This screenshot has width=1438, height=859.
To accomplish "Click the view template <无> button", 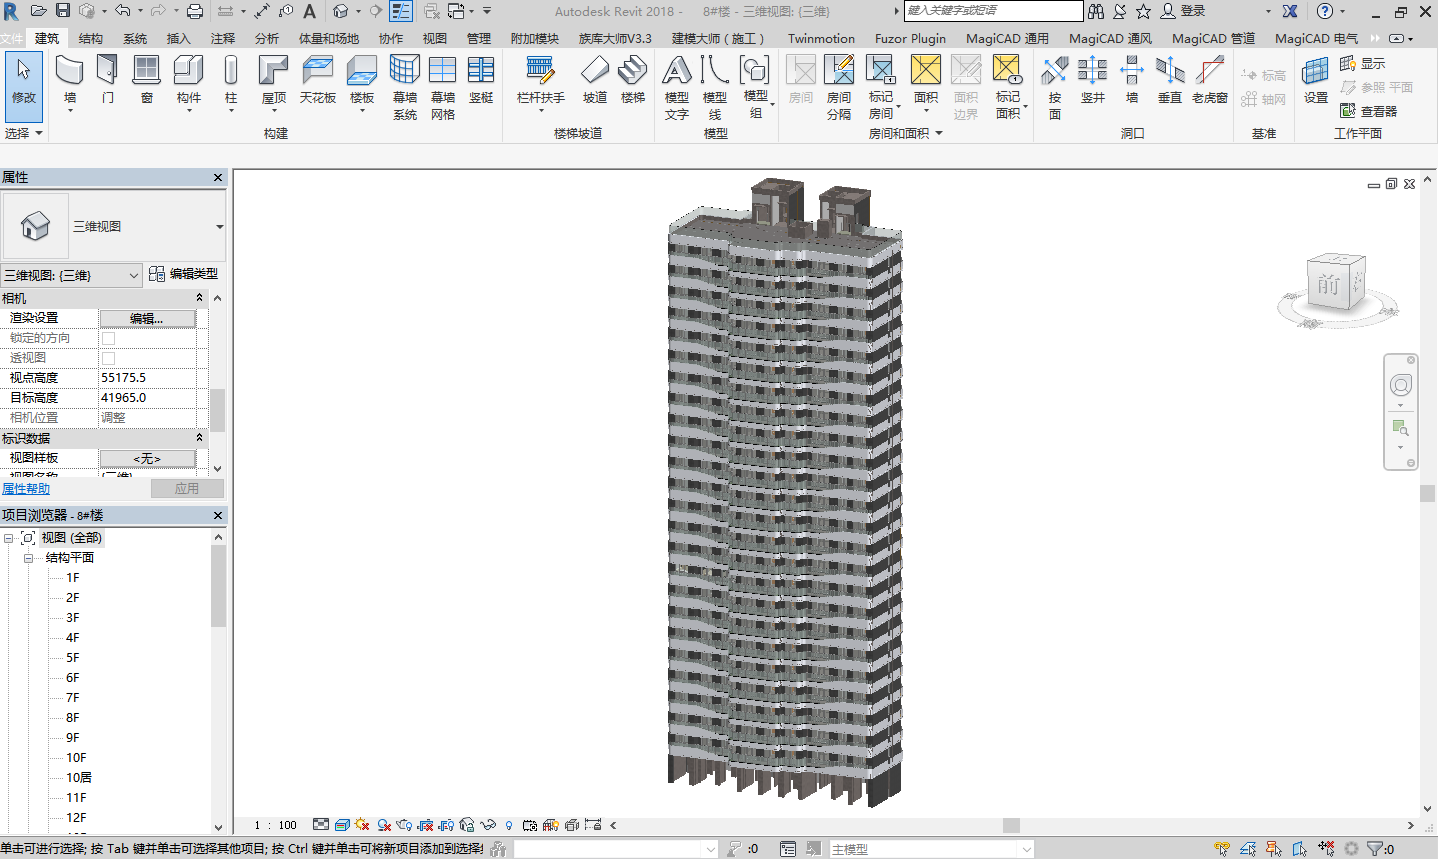I will [x=147, y=458].
